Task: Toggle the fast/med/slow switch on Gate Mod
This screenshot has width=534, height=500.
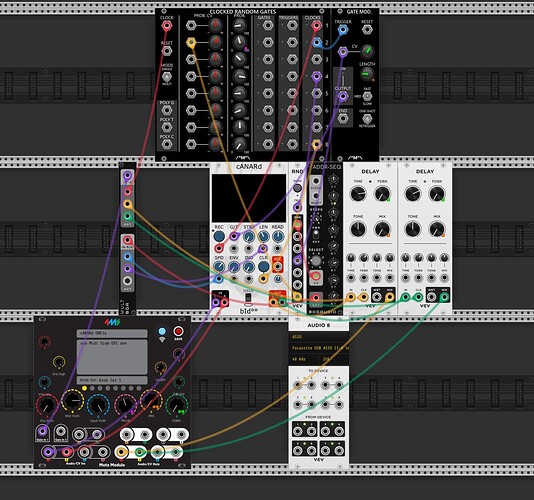Action: [367, 96]
